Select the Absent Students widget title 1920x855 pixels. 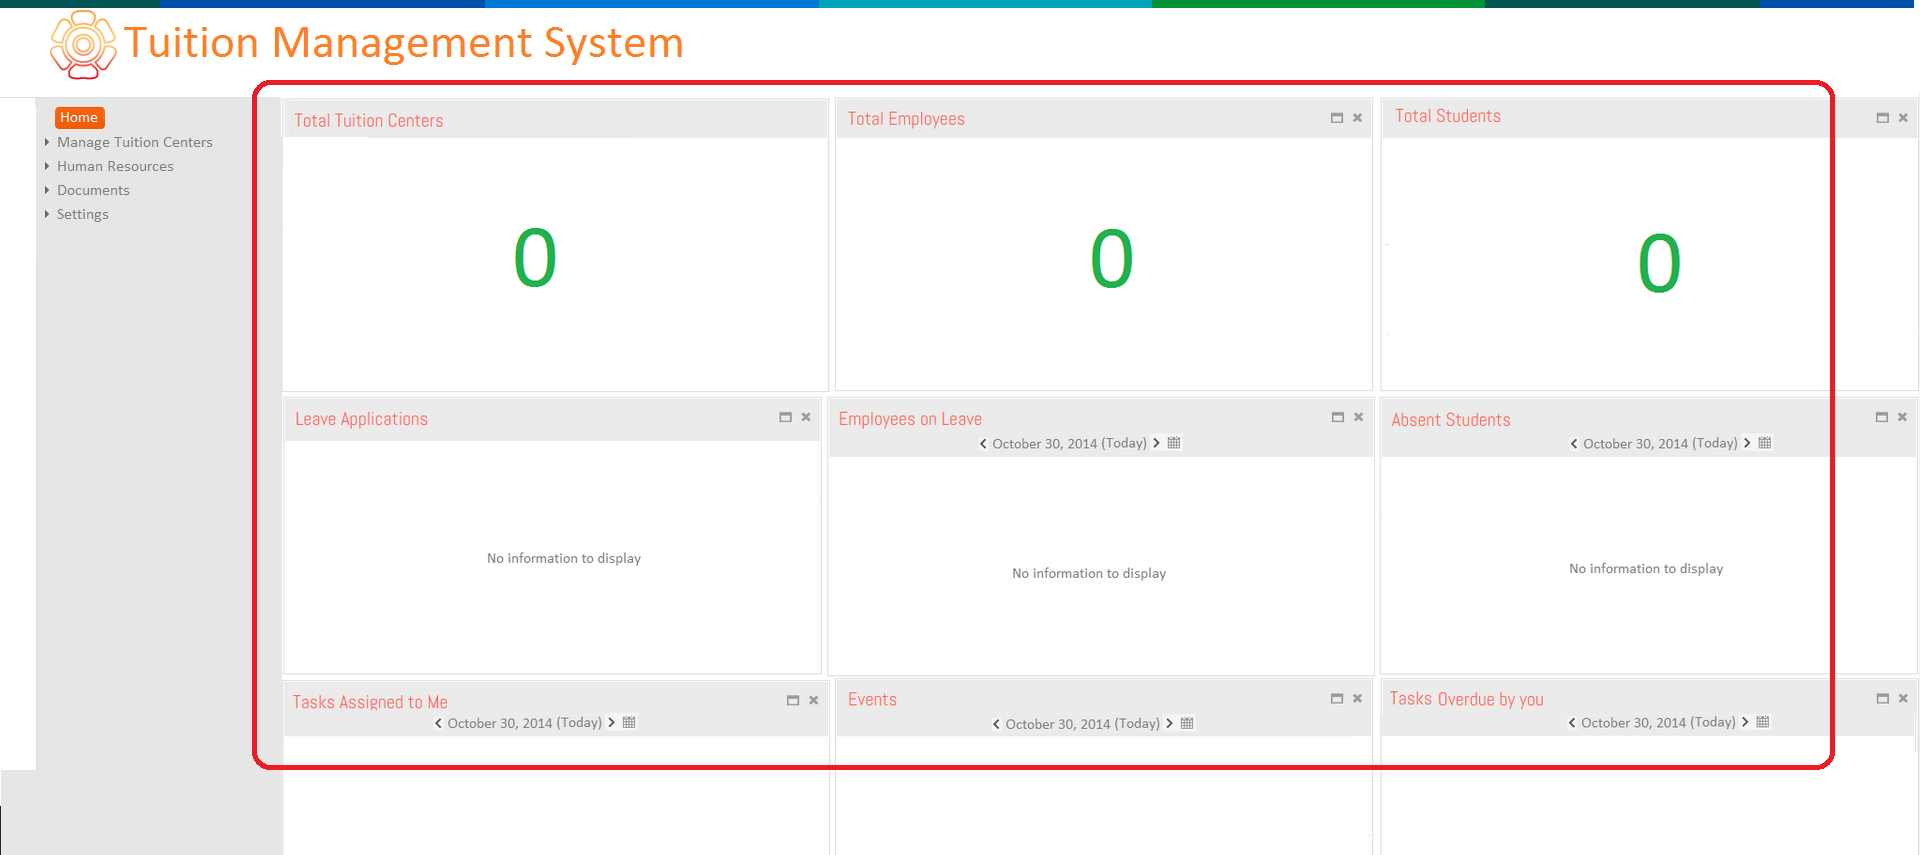point(1451,420)
